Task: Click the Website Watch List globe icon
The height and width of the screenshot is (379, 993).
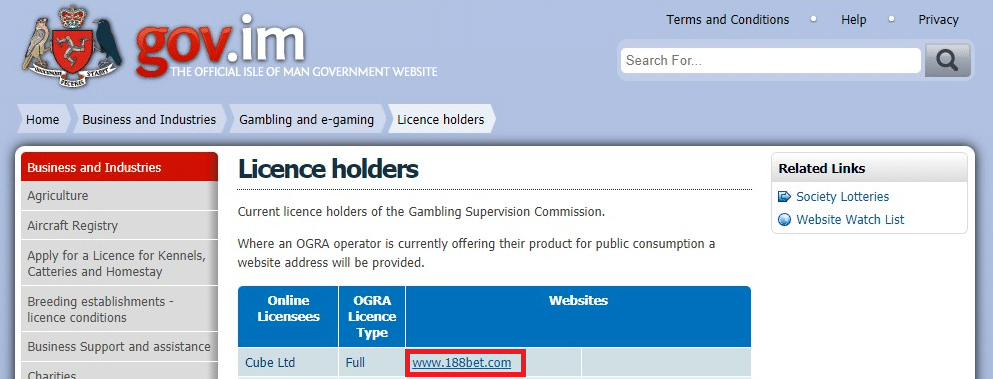Action: [784, 219]
